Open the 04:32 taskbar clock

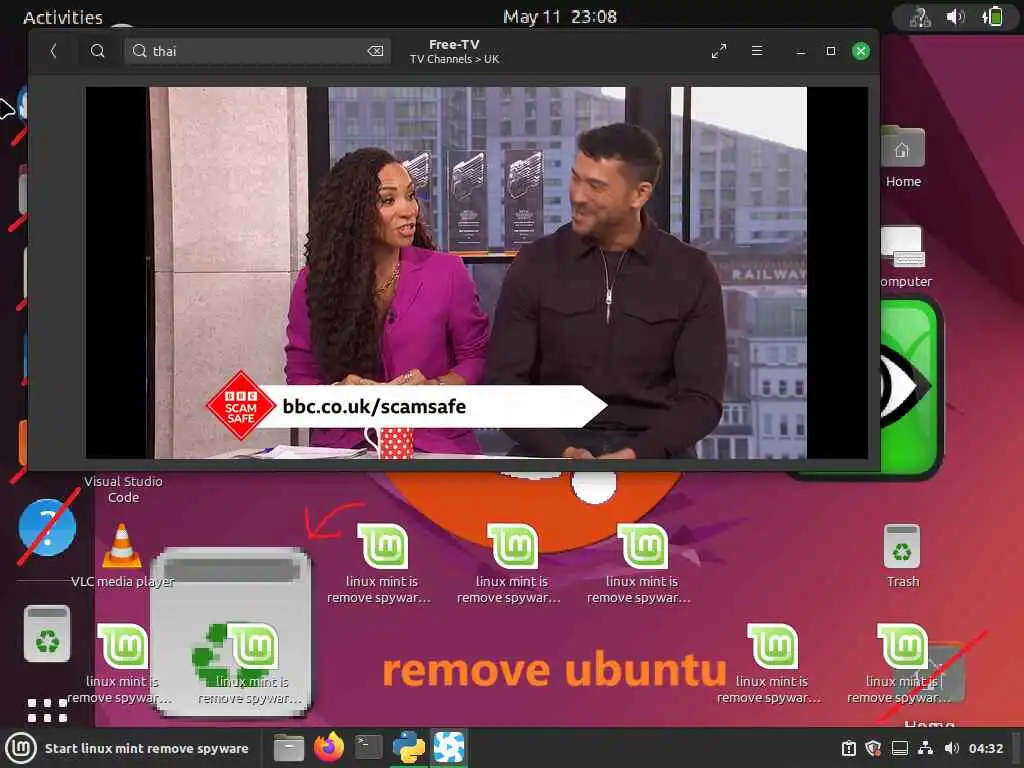(x=985, y=748)
